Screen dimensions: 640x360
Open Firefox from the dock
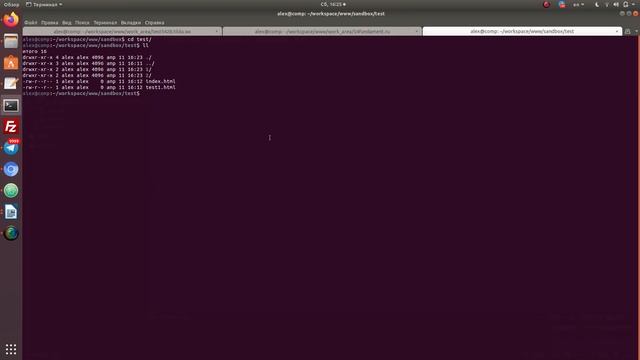[11, 20]
